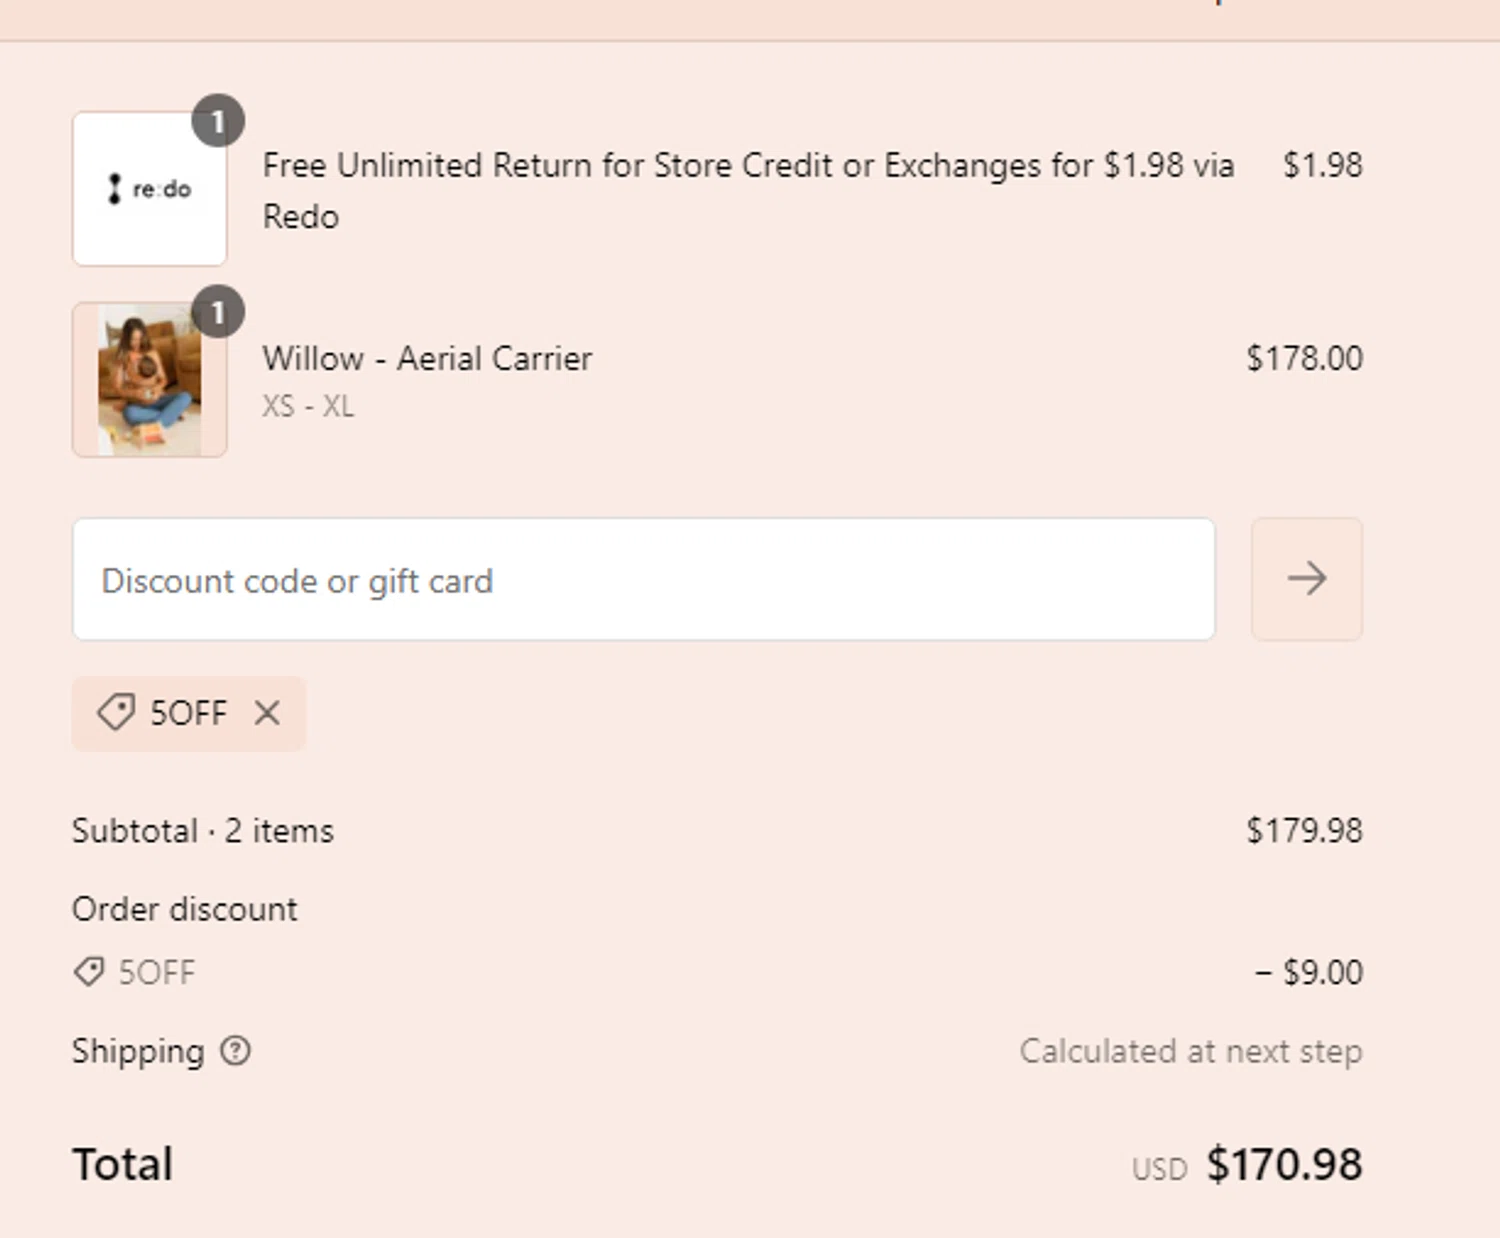Screen dimensions: 1500x1238
Task: Click quantity badge on Willow carrier
Action: point(218,313)
